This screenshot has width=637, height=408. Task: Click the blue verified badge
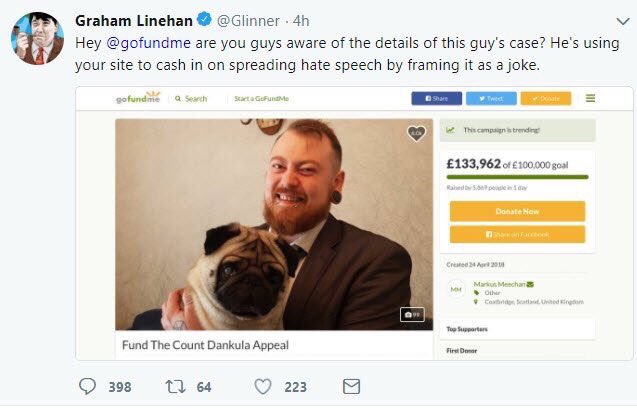pos(204,20)
